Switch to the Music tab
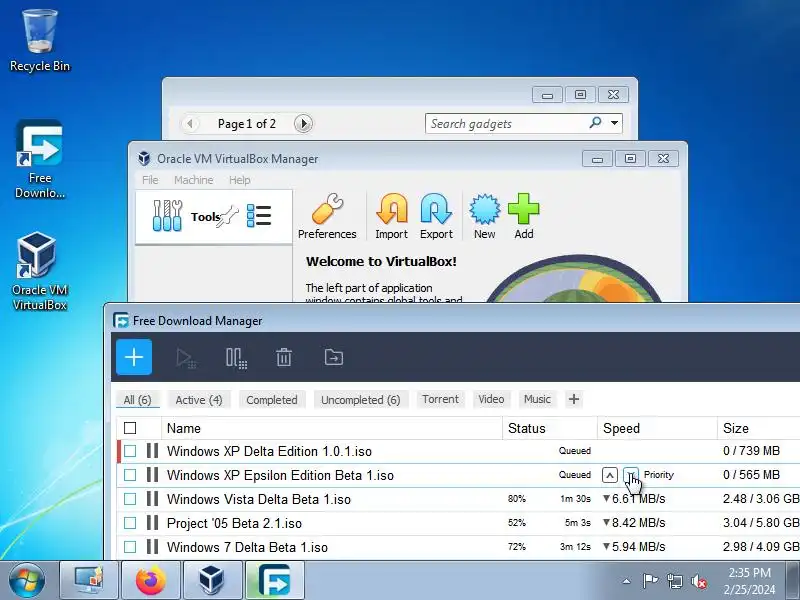The image size is (800, 600). pyautogui.click(x=537, y=399)
